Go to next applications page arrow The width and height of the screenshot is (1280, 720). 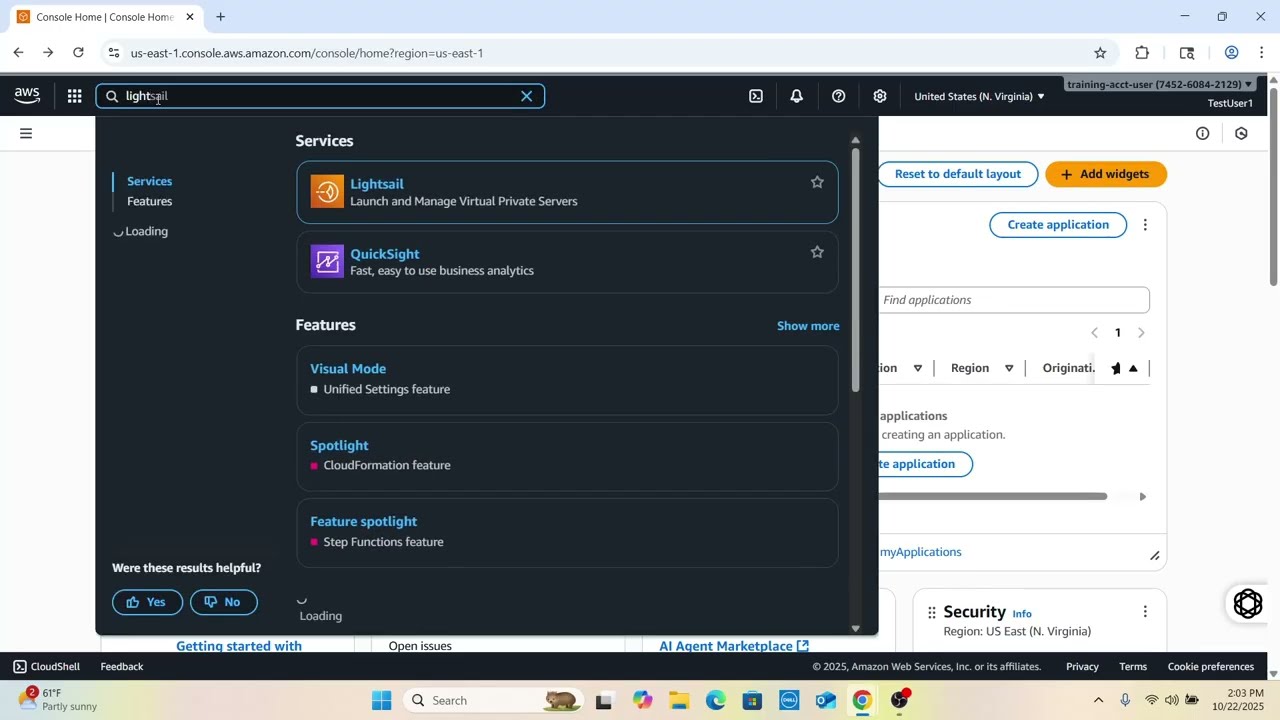[1141, 333]
